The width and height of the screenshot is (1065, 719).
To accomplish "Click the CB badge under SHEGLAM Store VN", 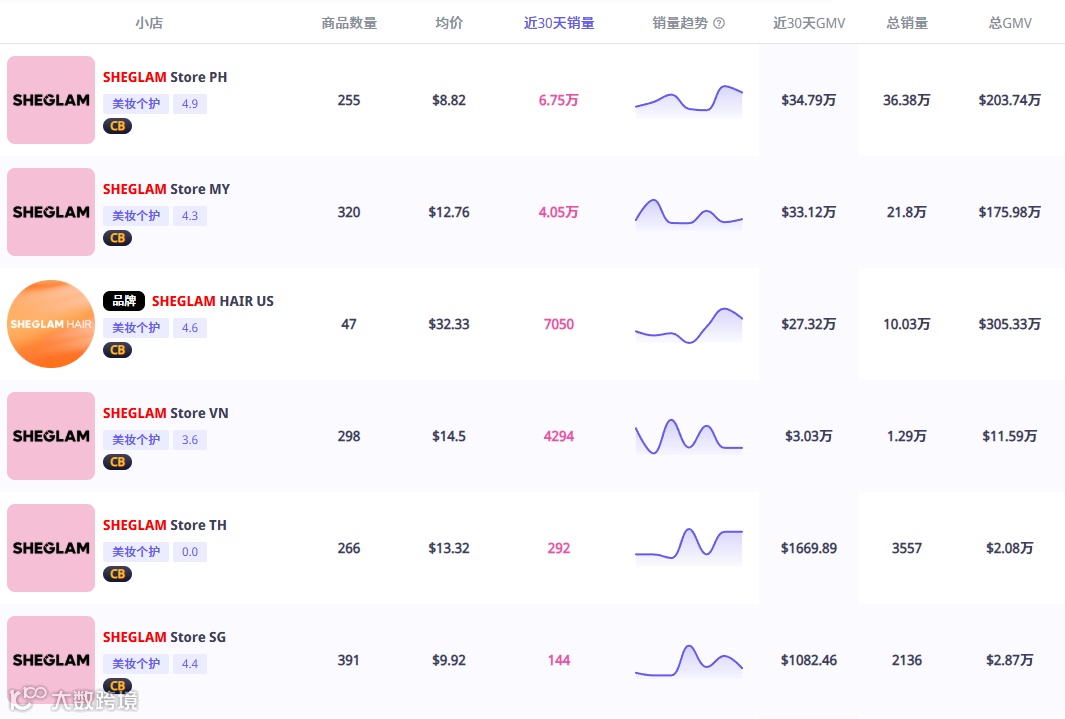I will click(117, 462).
